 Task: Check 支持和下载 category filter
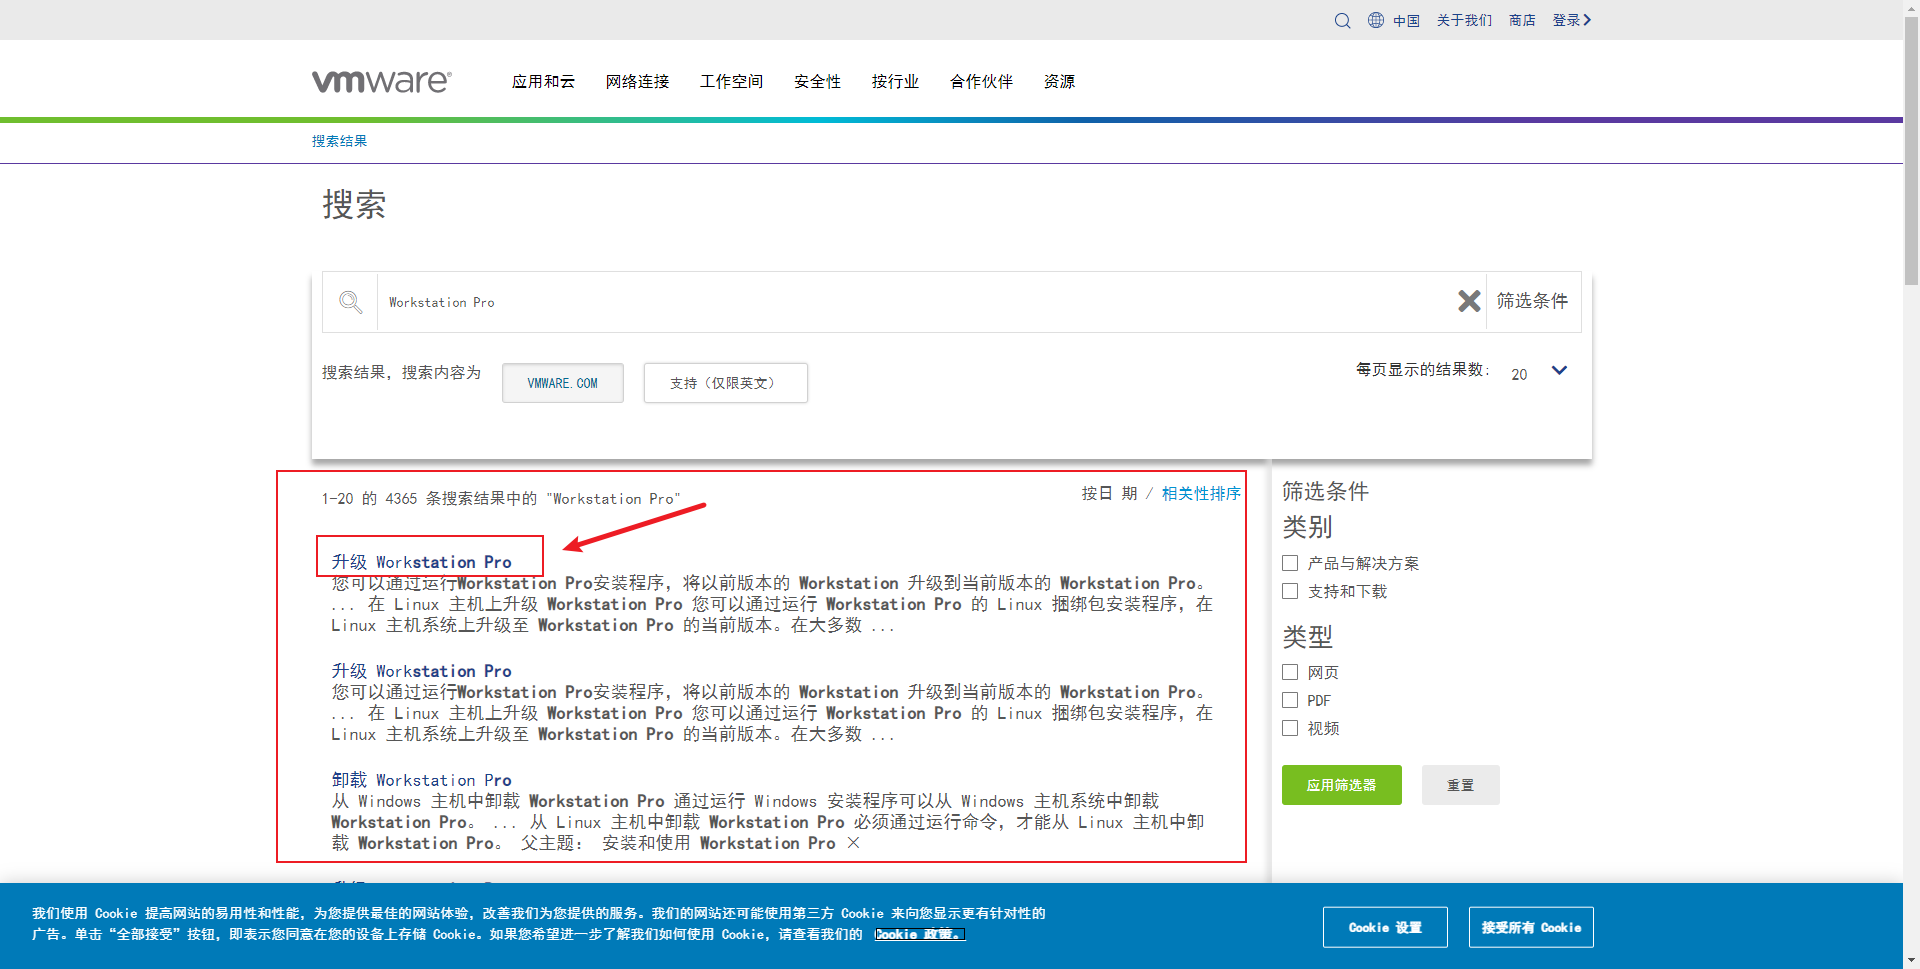pyautogui.click(x=1290, y=591)
